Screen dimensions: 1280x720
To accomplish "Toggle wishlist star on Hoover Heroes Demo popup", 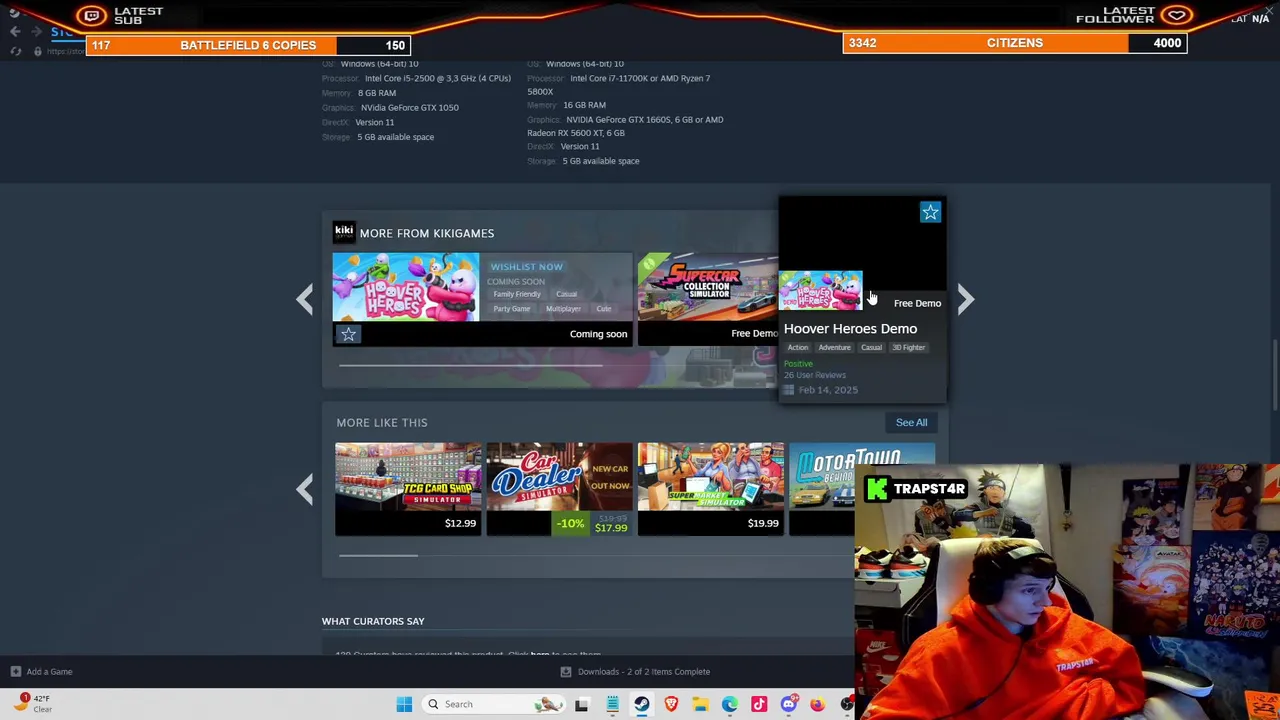I will point(930,212).
